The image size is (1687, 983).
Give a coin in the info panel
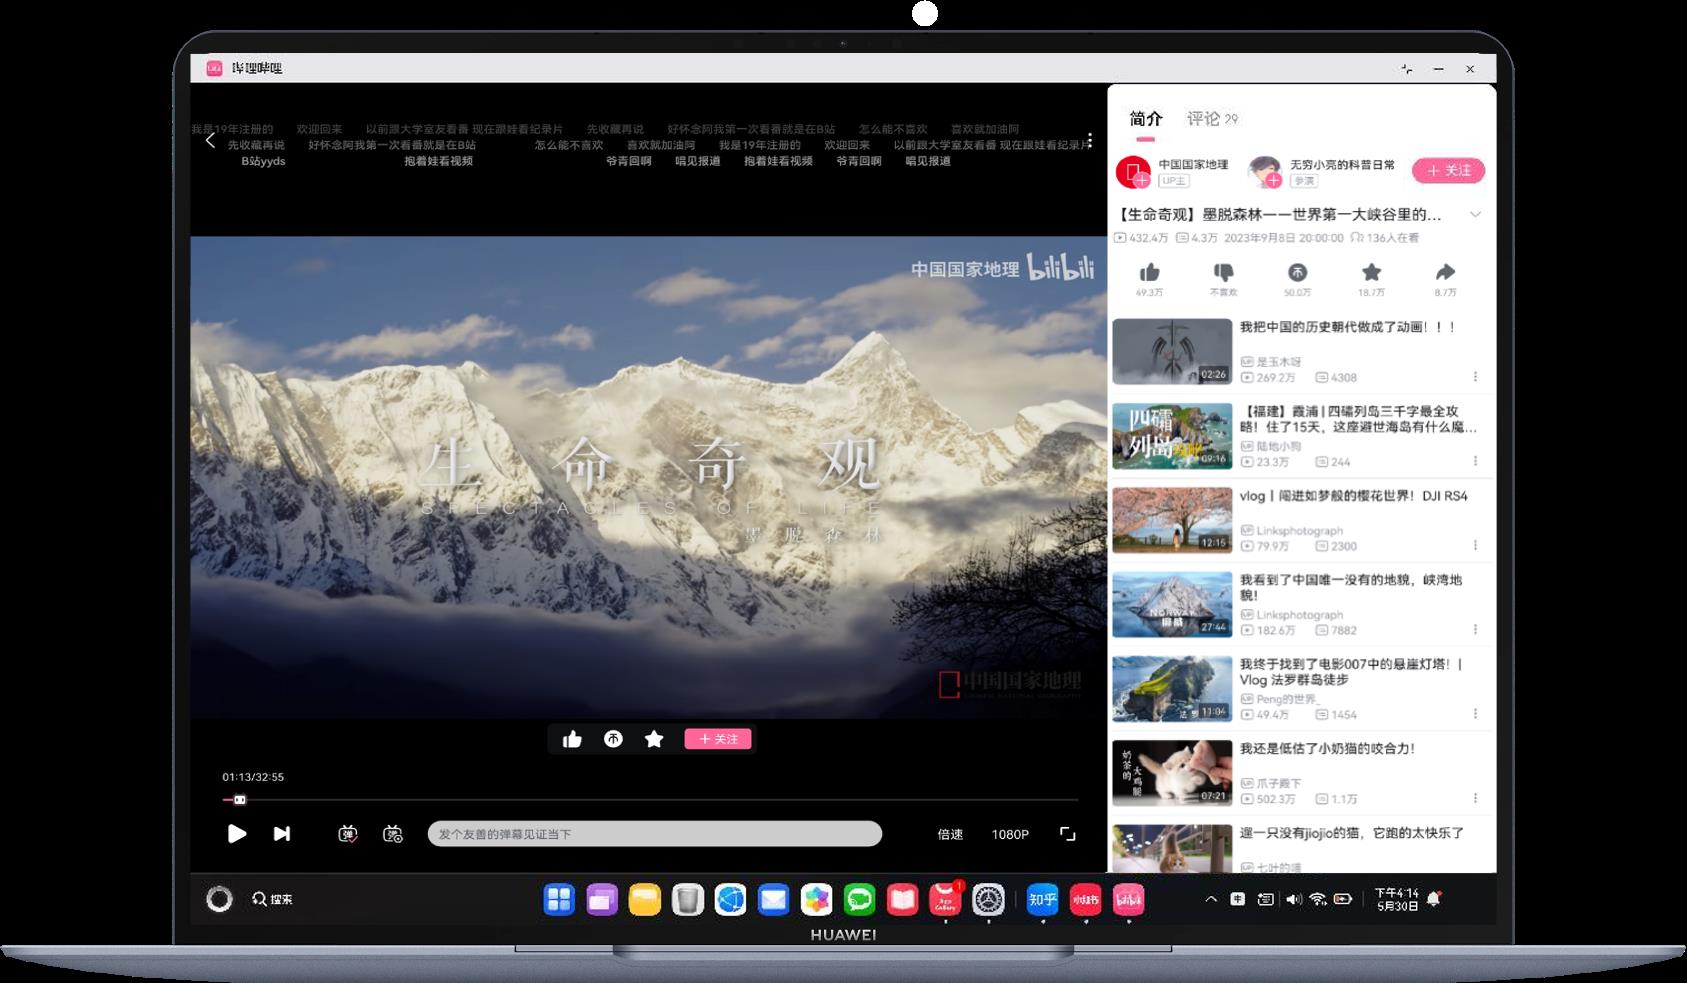click(x=1297, y=272)
